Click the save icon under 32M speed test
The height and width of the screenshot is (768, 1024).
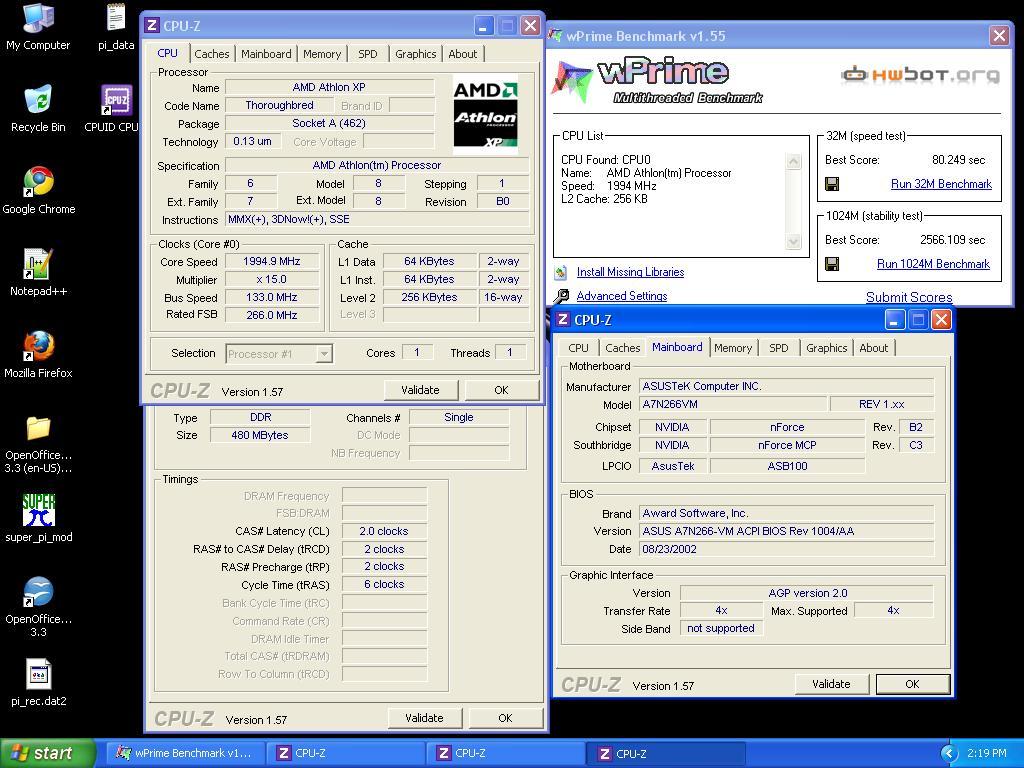[x=832, y=184]
